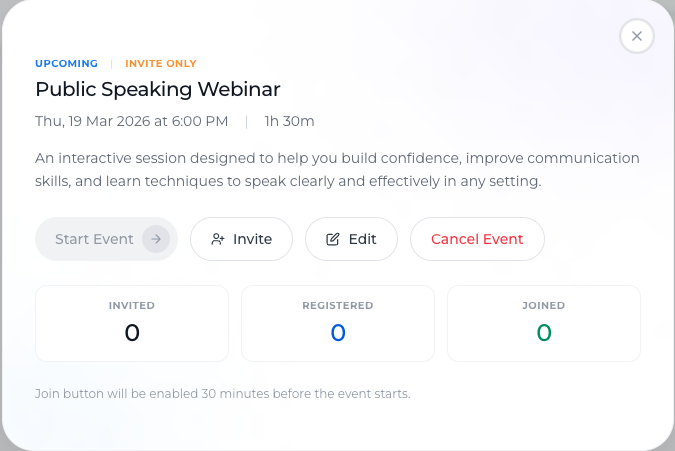Click the Join button availability note
This screenshot has height=451, width=675.
[x=223, y=394]
